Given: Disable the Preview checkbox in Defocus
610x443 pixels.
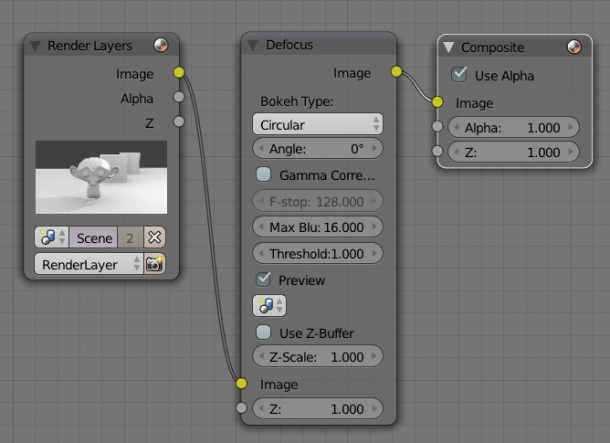Looking at the screenshot, I should pos(264,280).
